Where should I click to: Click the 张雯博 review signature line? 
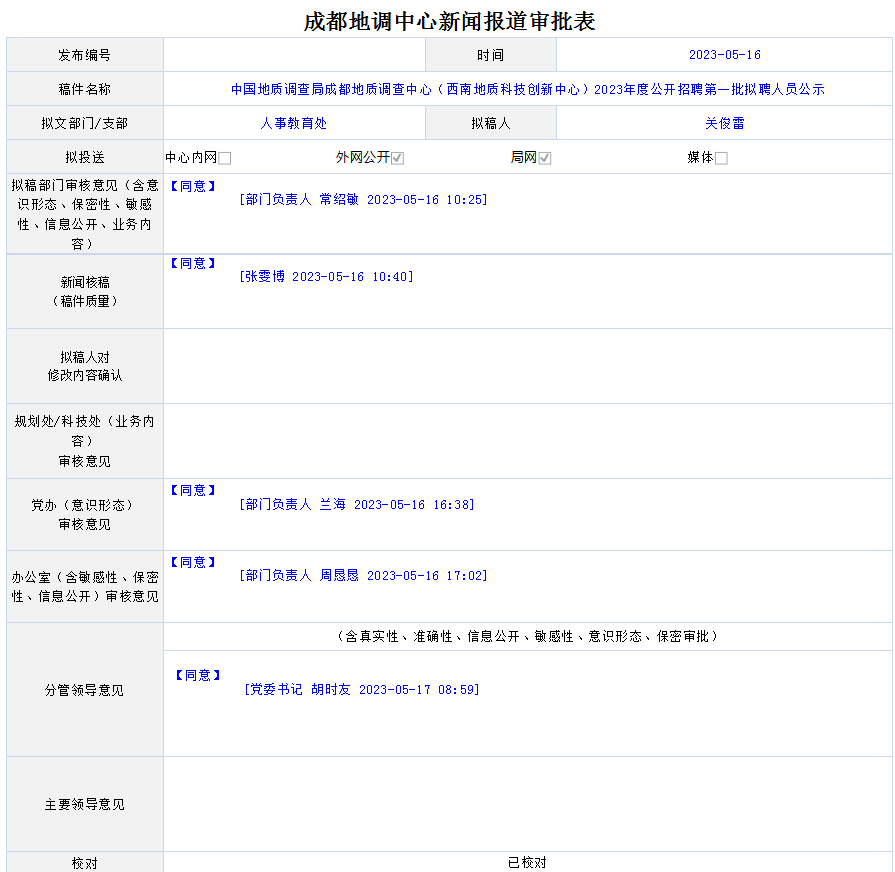tap(326, 276)
